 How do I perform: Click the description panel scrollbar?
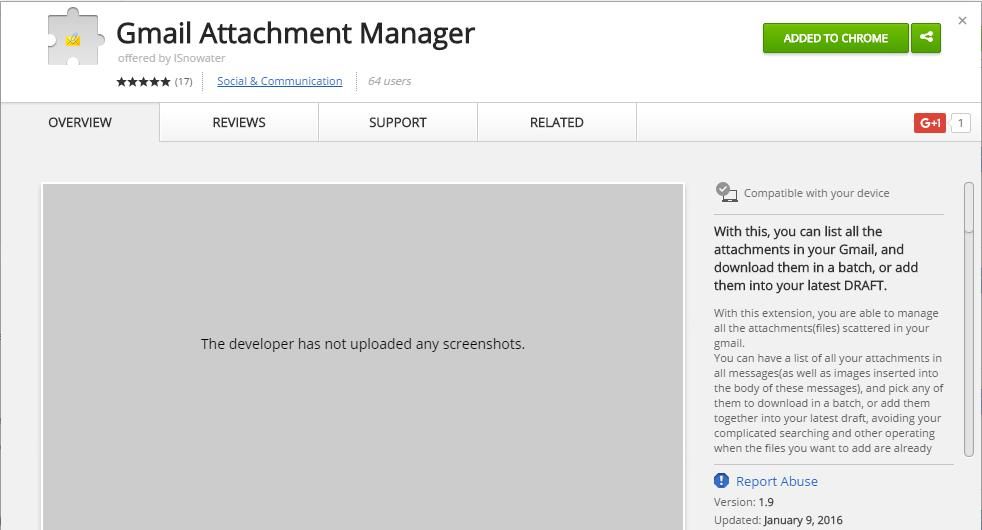click(x=969, y=319)
